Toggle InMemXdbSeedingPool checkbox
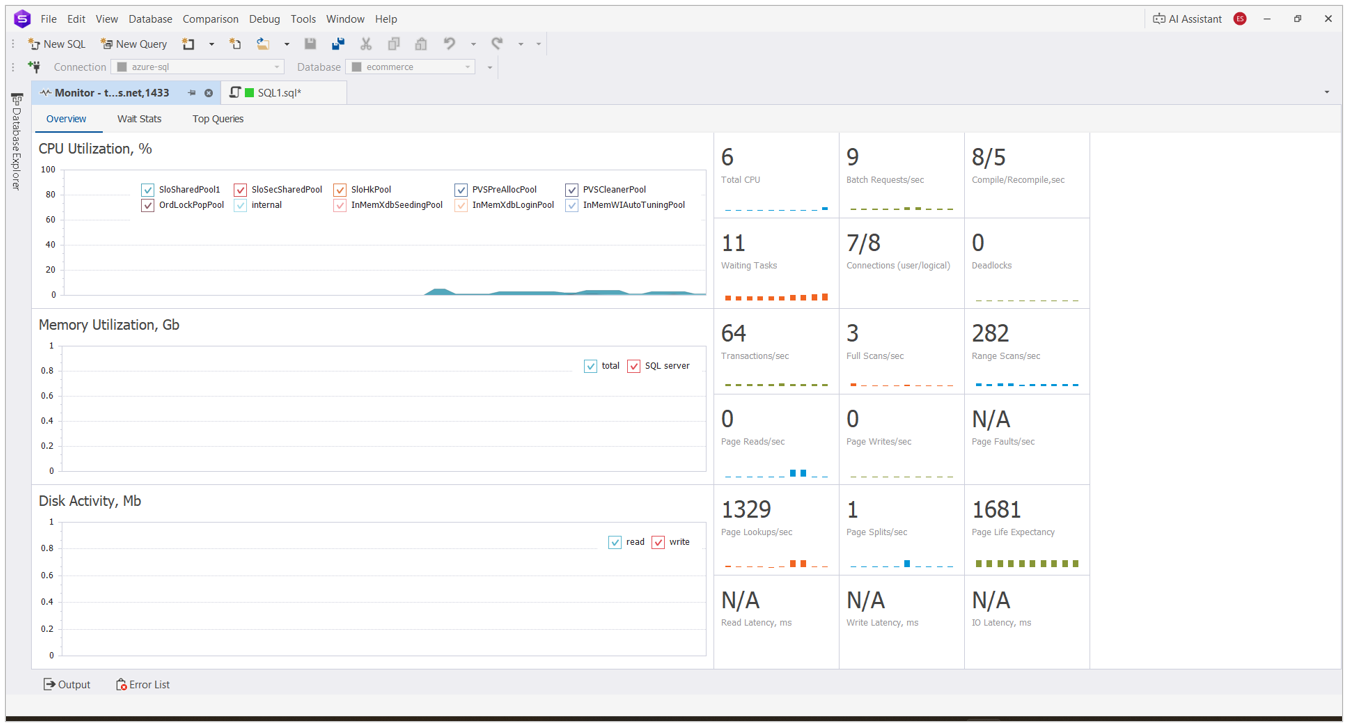 click(x=340, y=205)
